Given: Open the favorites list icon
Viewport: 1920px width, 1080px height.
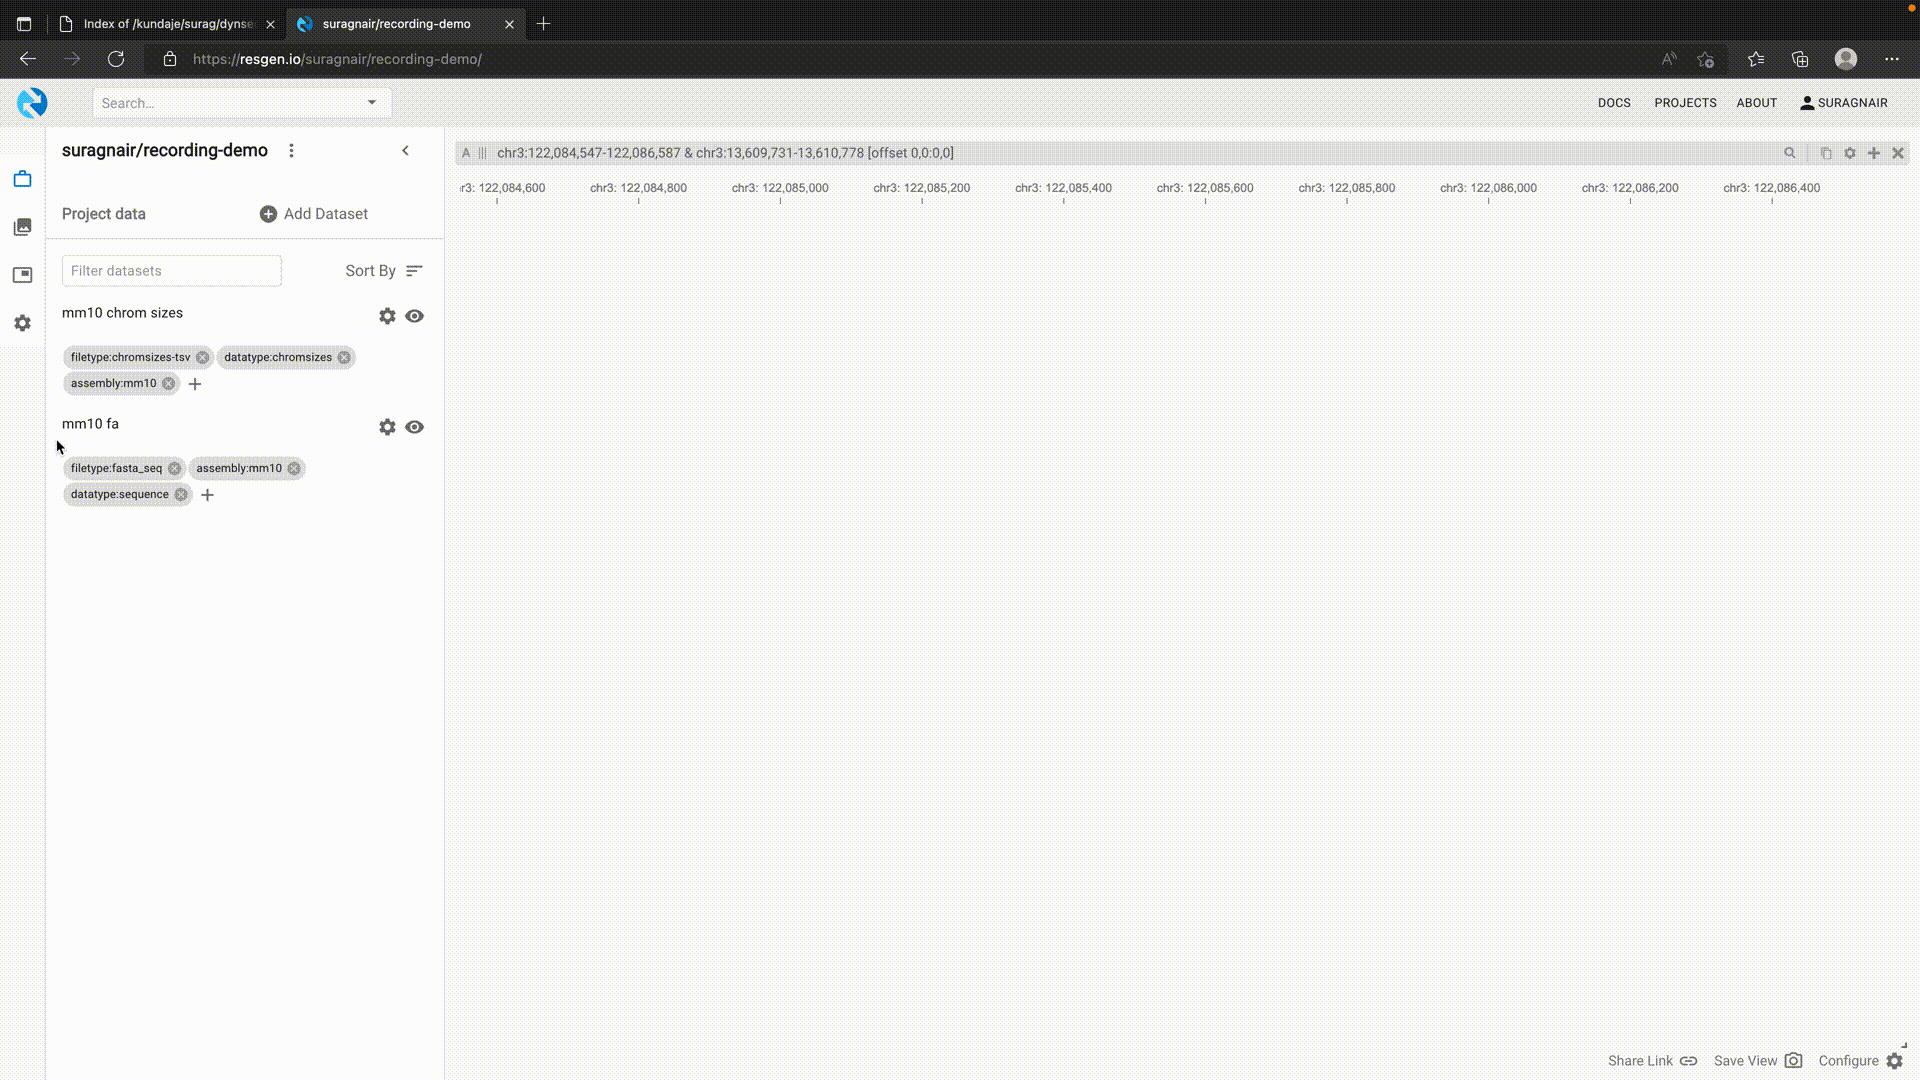Looking at the screenshot, I should coord(1756,59).
